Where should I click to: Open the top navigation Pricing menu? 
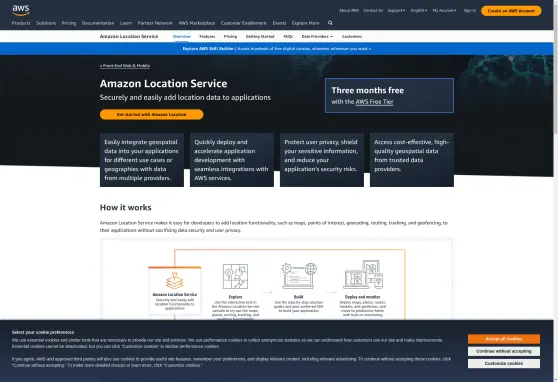[69, 23]
